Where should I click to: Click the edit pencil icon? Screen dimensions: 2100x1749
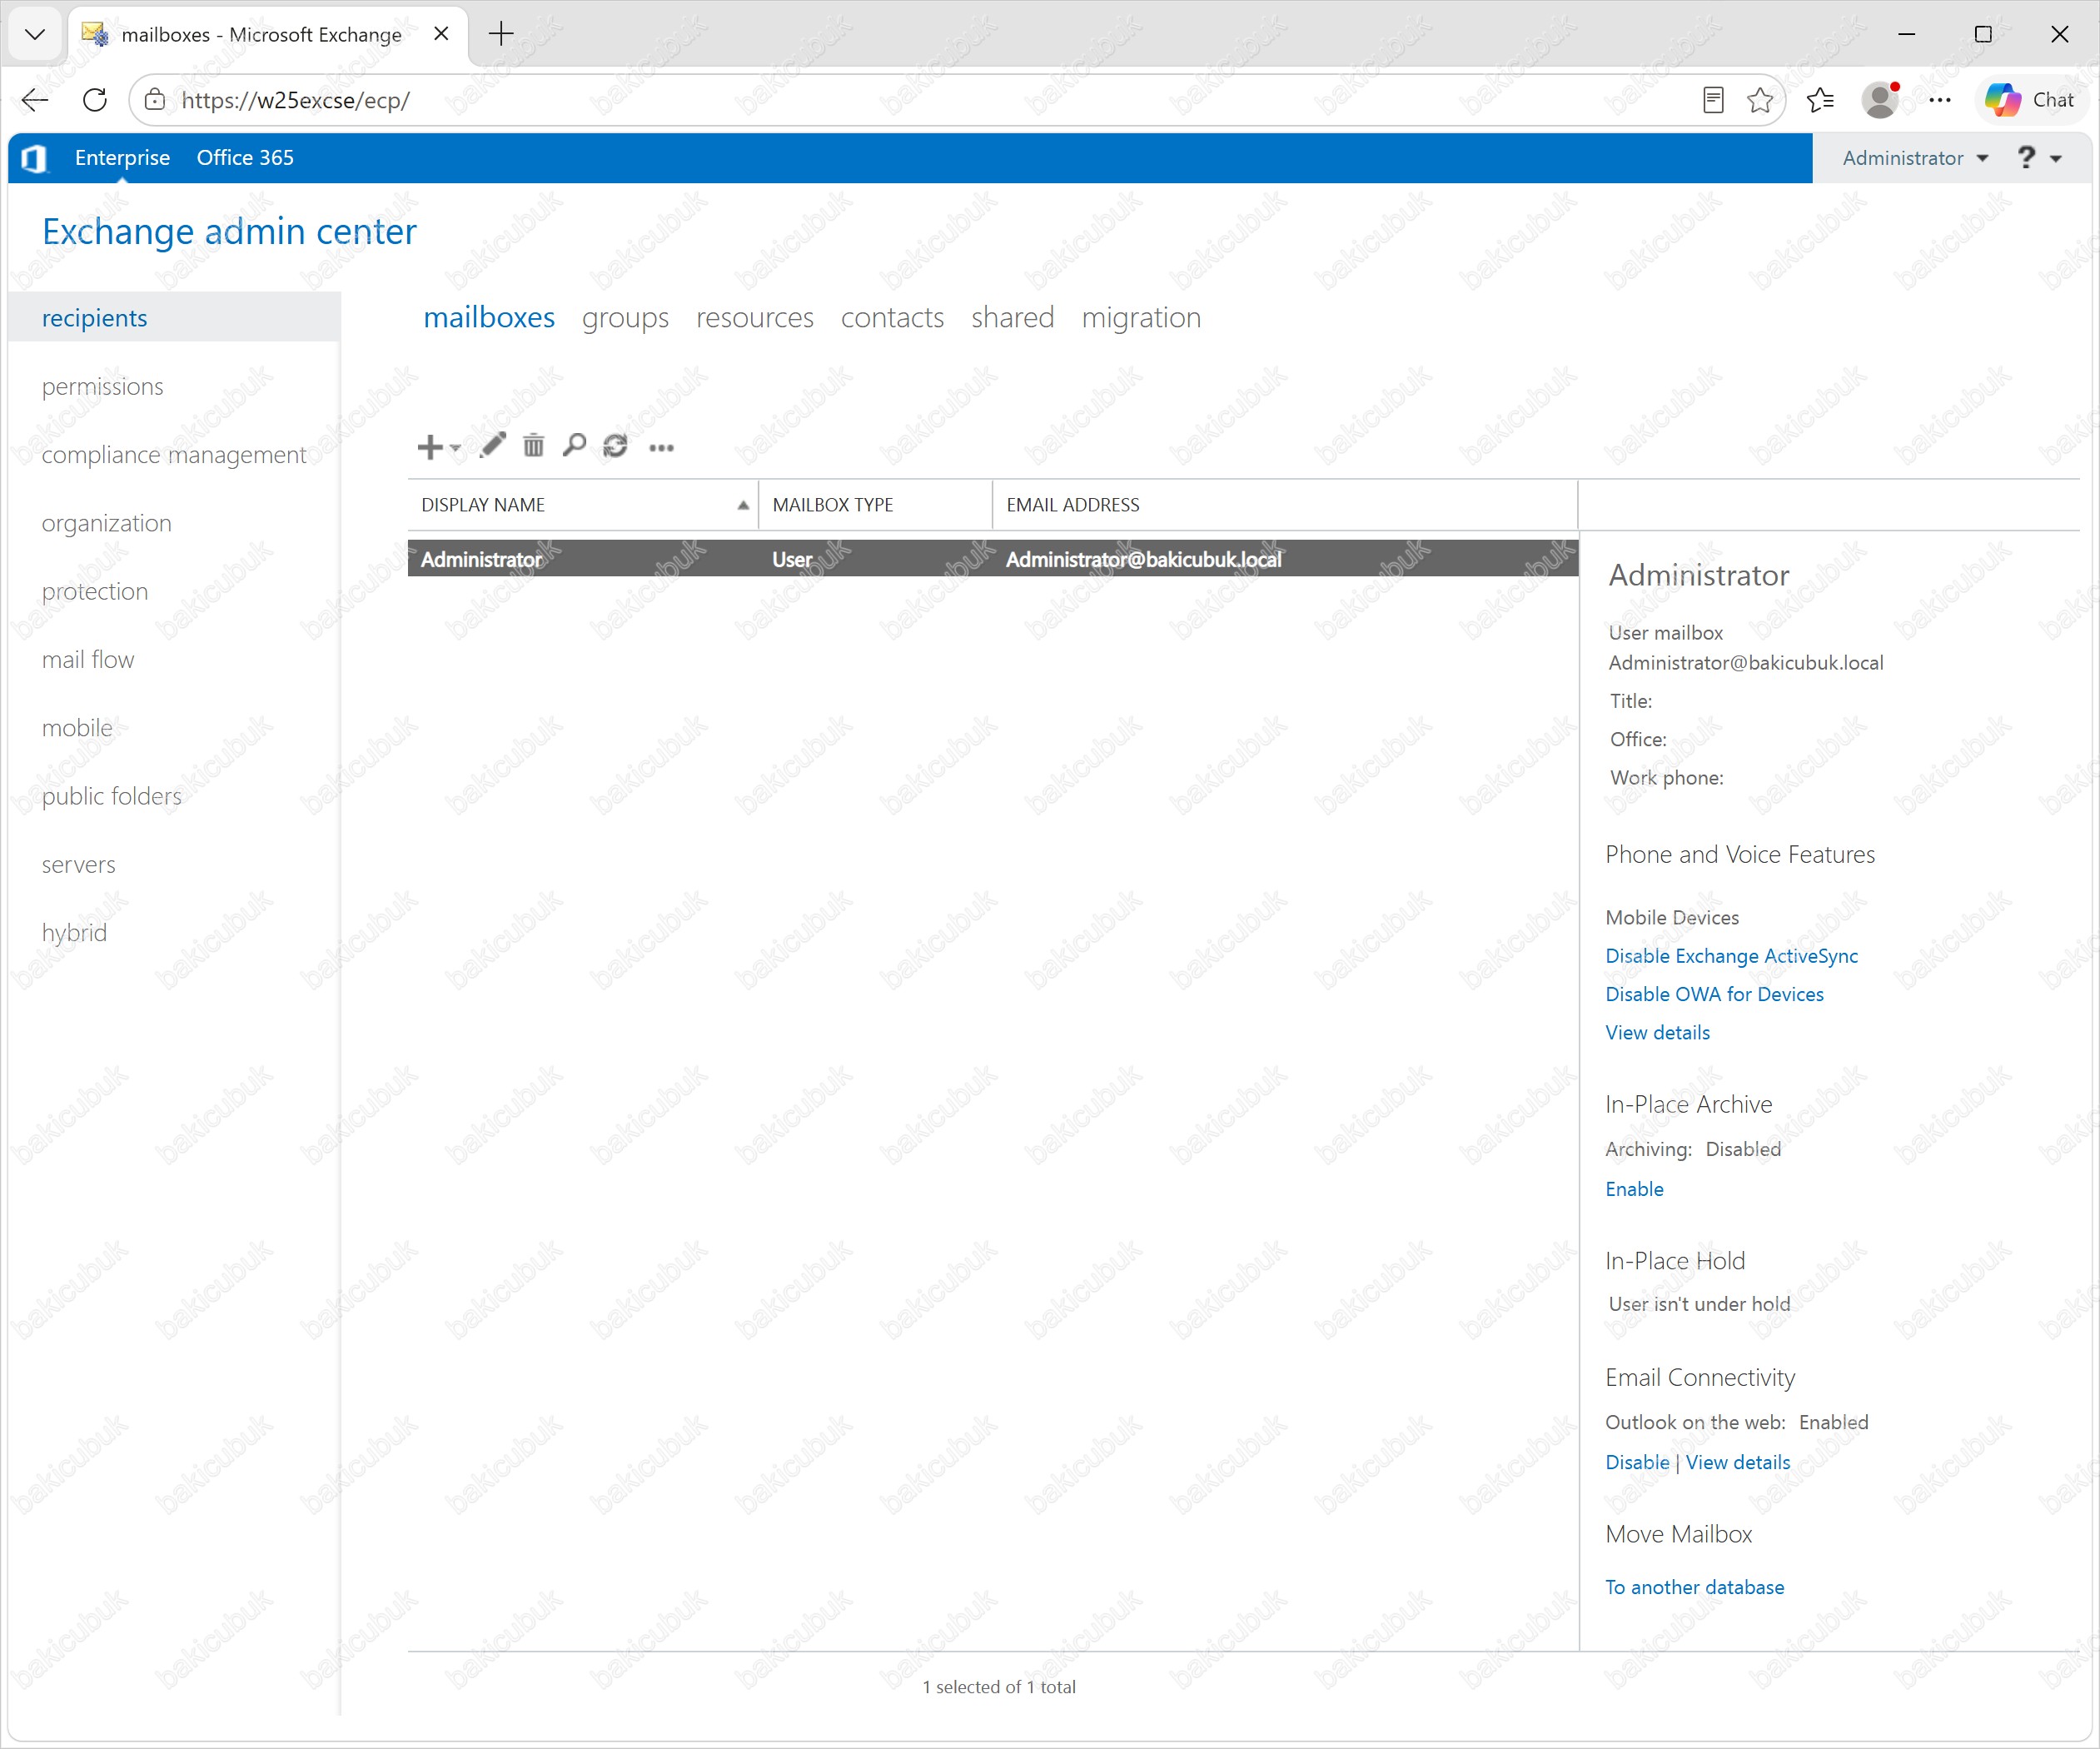coord(492,445)
